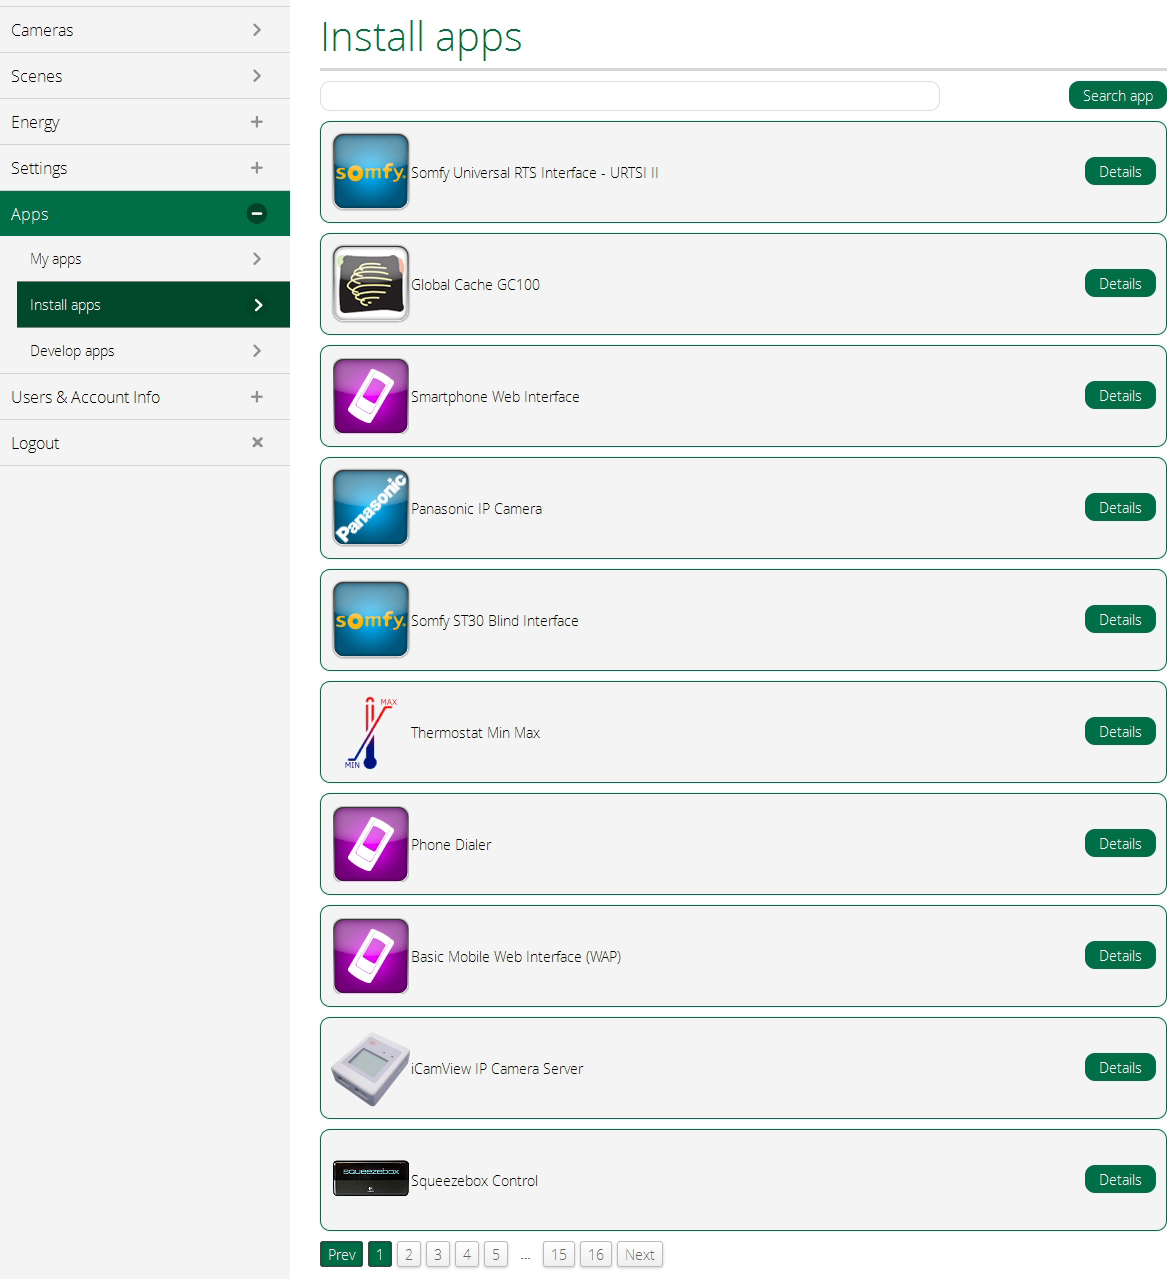Open the Cameras sidebar item
This screenshot has height=1279, width=1176.
click(144, 30)
